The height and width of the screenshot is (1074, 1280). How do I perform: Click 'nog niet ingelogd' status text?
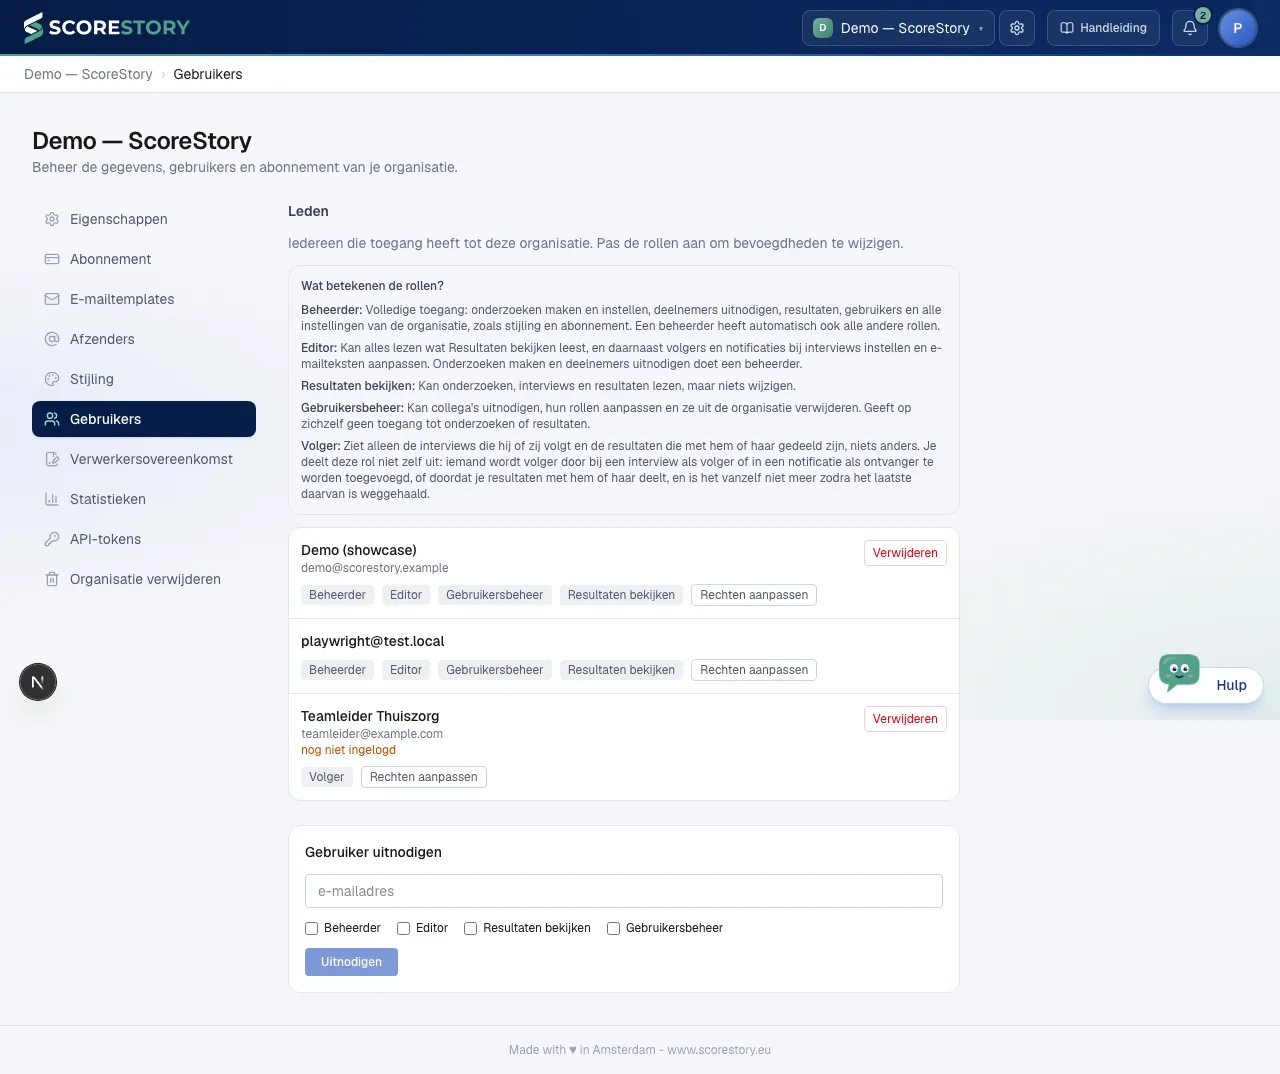(x=348, y=750)
